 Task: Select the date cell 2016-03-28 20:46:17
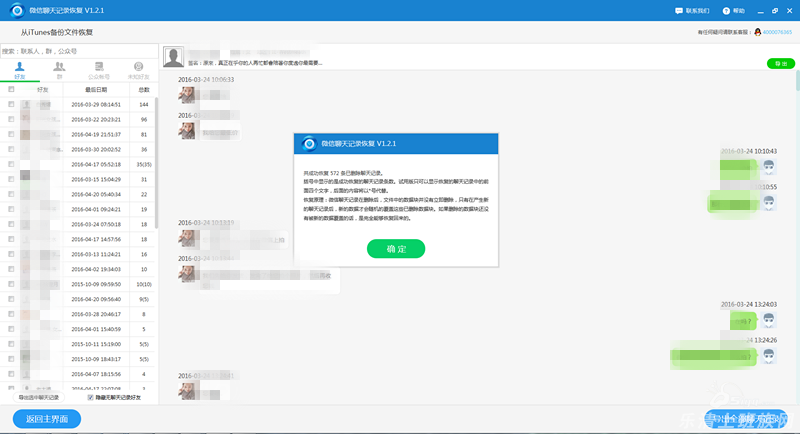pos(96,314)
